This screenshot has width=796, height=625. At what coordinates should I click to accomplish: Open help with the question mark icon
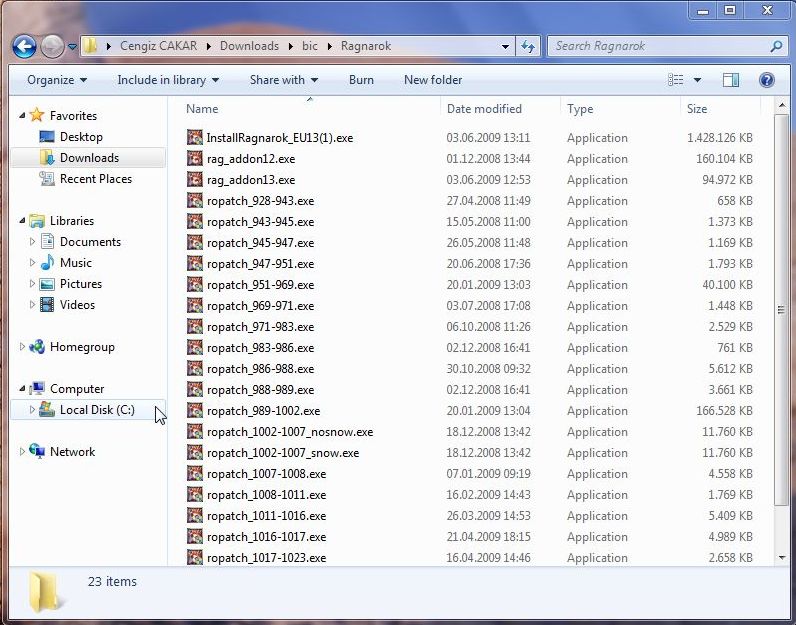tap(767, 80)
